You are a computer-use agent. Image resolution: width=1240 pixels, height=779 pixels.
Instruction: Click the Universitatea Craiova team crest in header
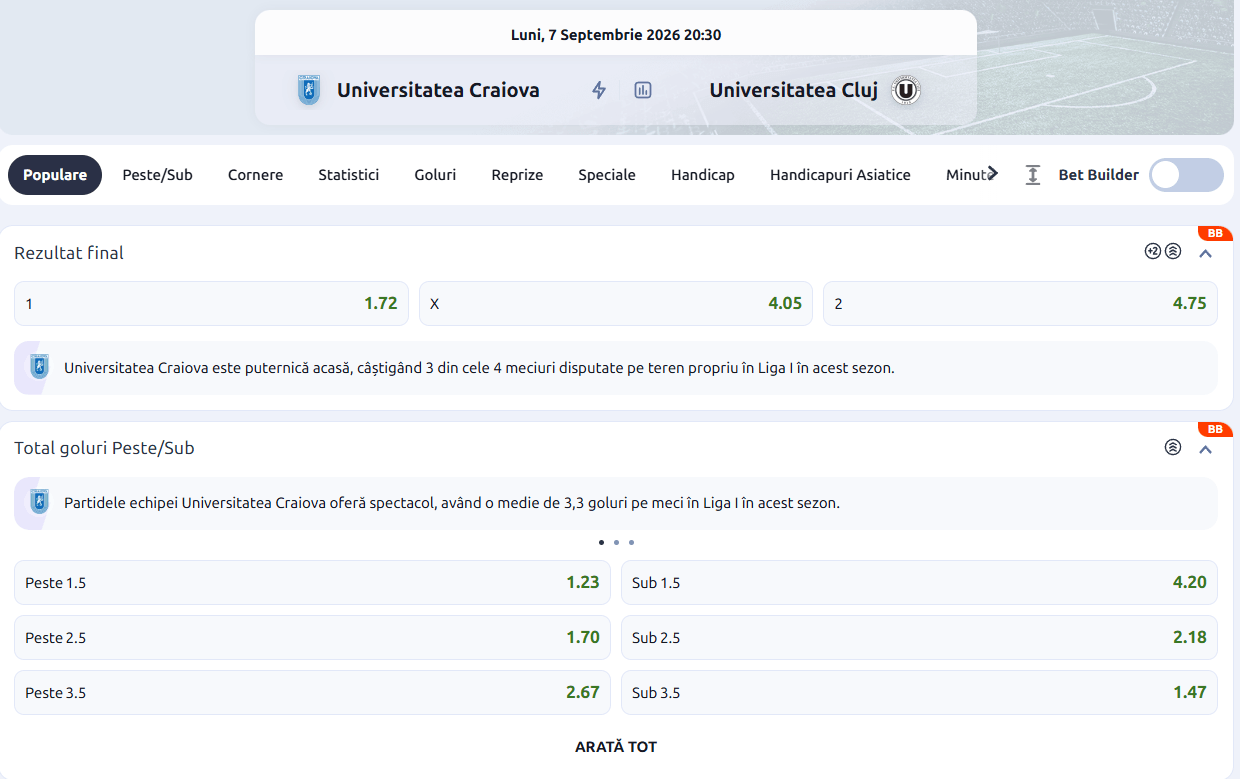309,90
